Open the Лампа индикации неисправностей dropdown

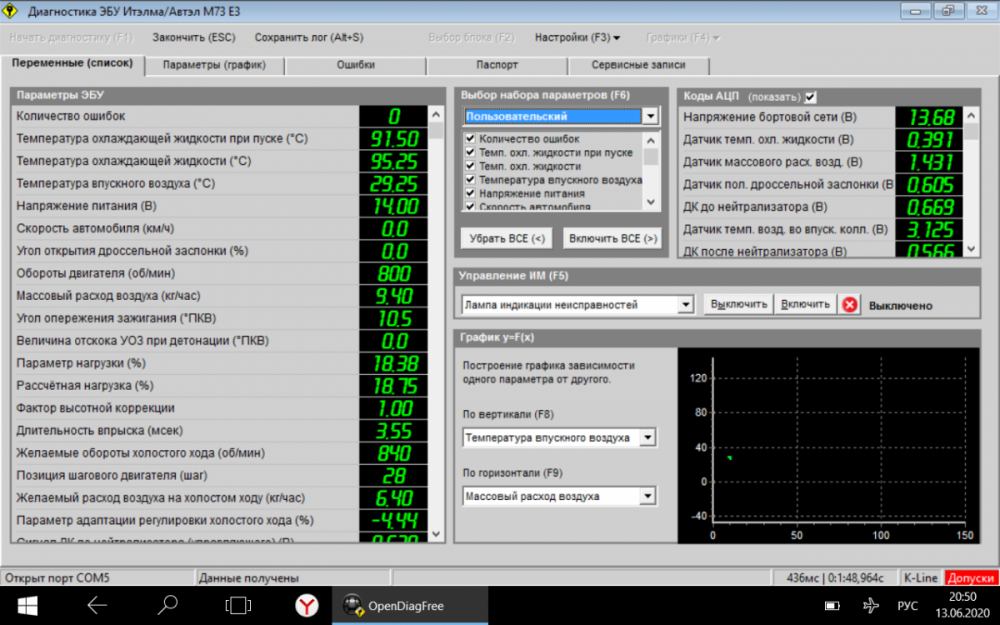[685, 305]
